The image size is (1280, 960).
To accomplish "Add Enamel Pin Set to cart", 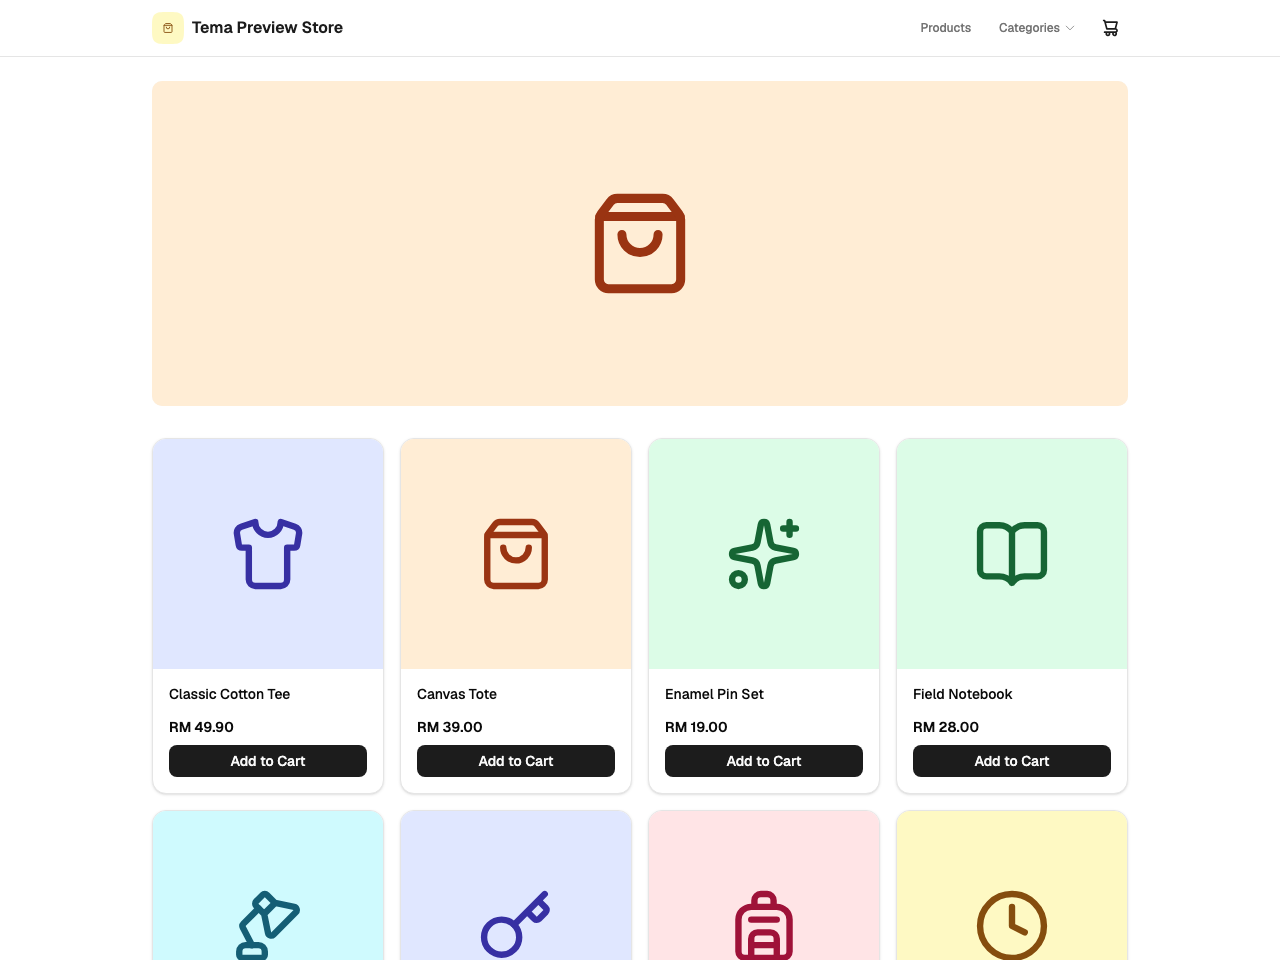I will pos(764,761).
